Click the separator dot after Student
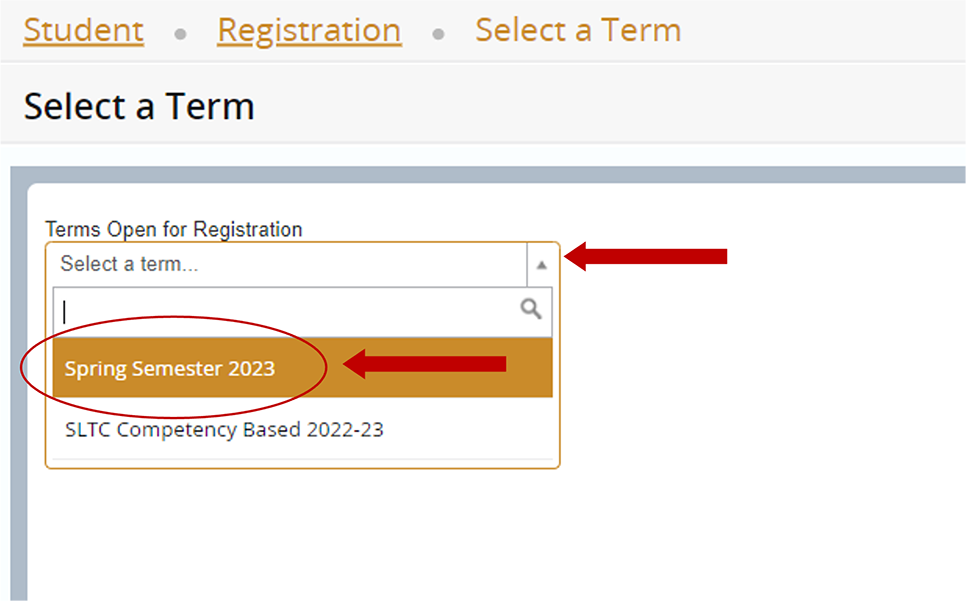Screen dimensions: 969x604 180,33
